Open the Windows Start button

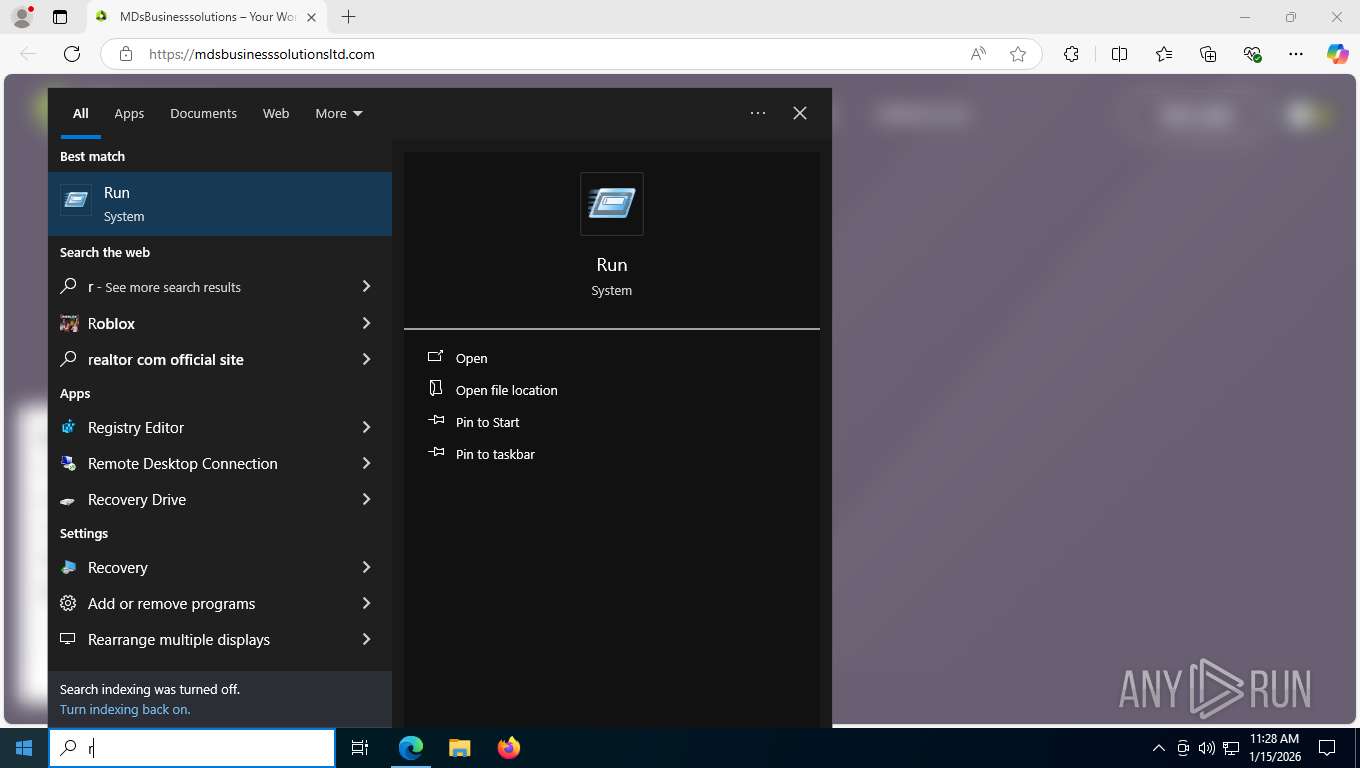pyautogui.click(x=24, y=748)
